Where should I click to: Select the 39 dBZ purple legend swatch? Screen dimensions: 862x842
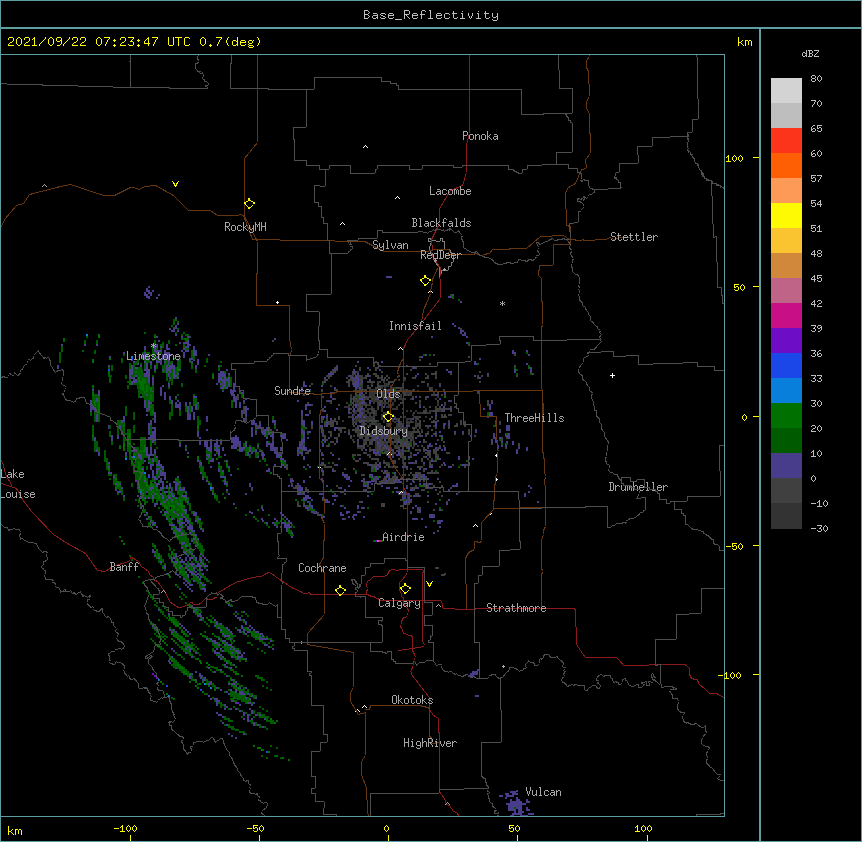click(x=786, y=340)
